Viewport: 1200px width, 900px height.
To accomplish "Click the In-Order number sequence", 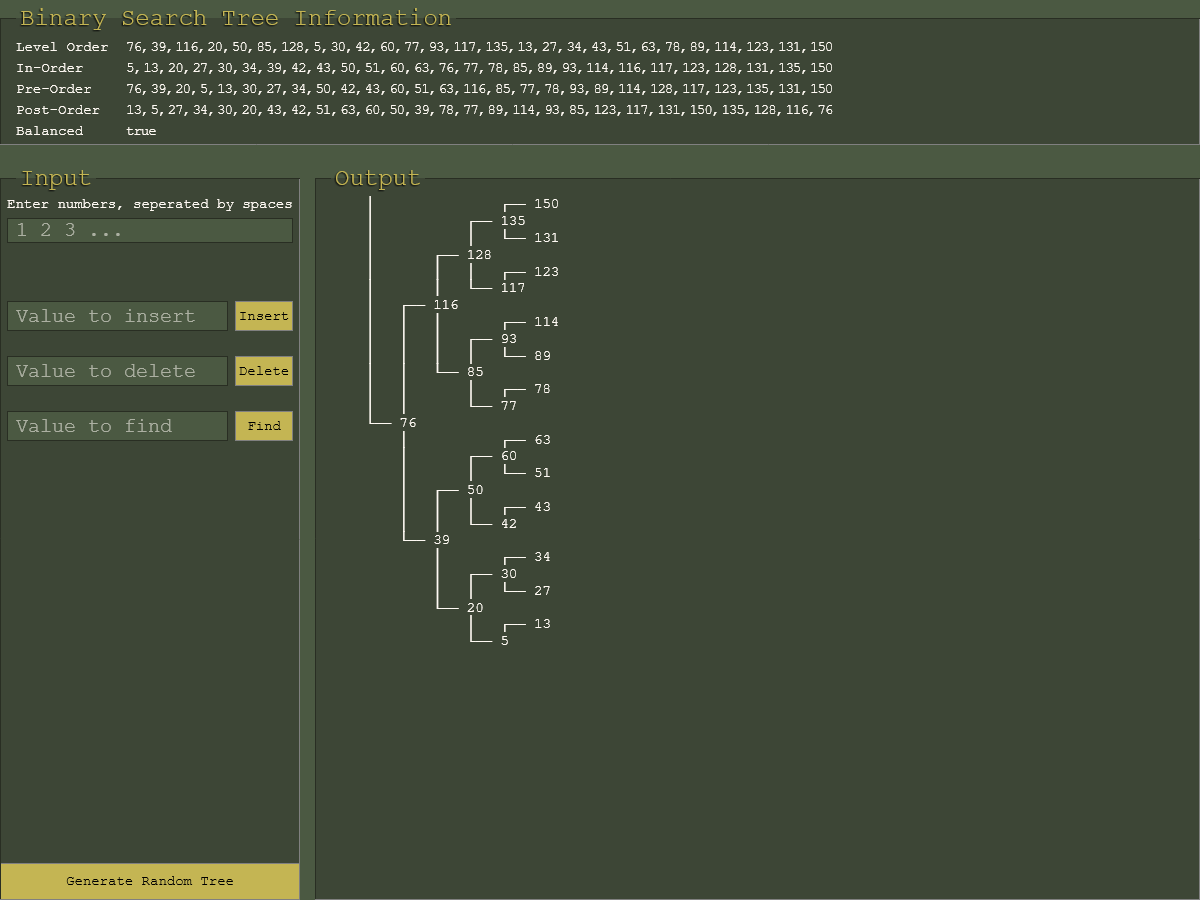I will (x=479, y=68).
